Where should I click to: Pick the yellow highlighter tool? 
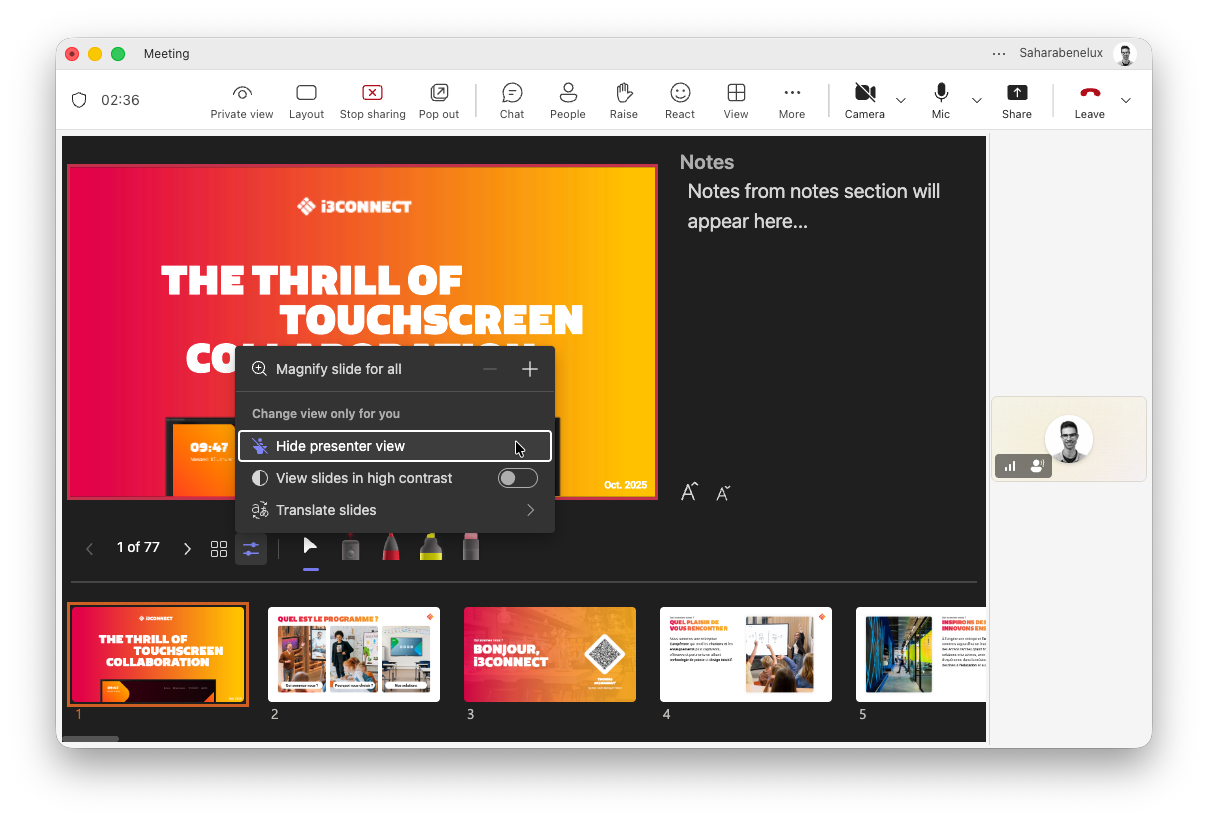tap(431, 547)
